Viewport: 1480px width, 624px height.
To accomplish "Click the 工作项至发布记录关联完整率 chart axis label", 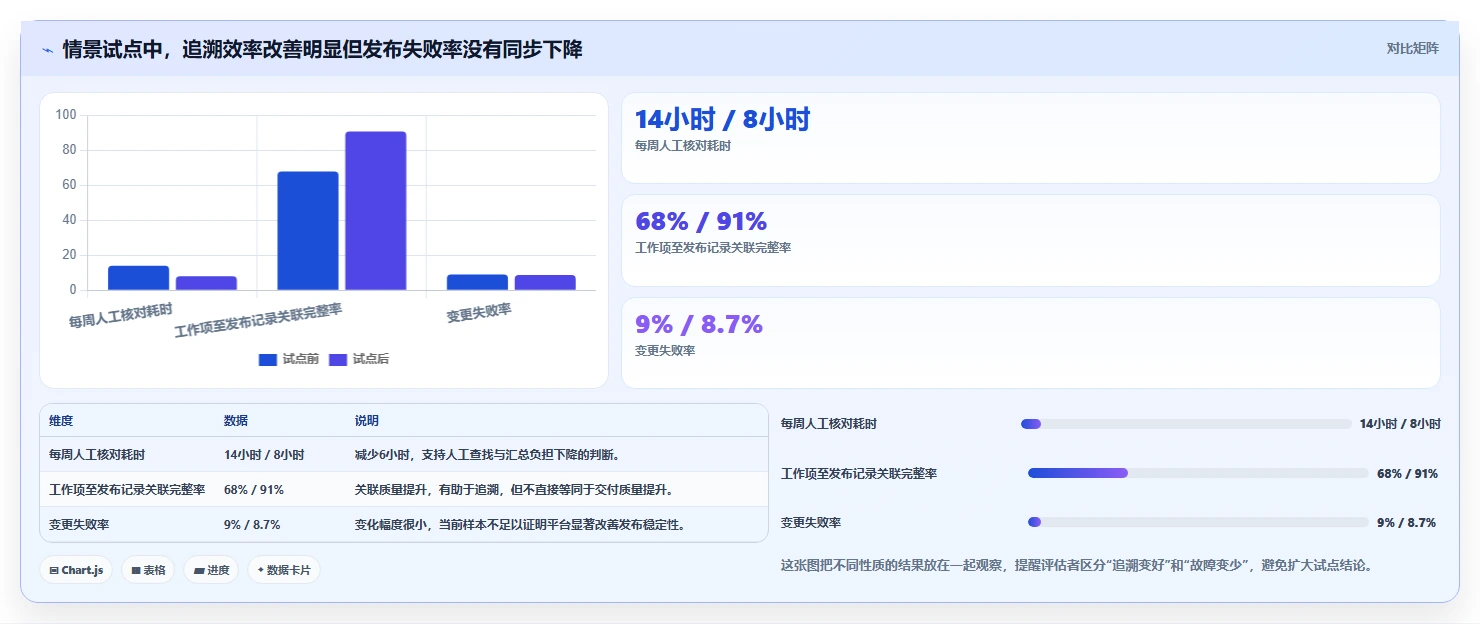I will pos(258,321).
